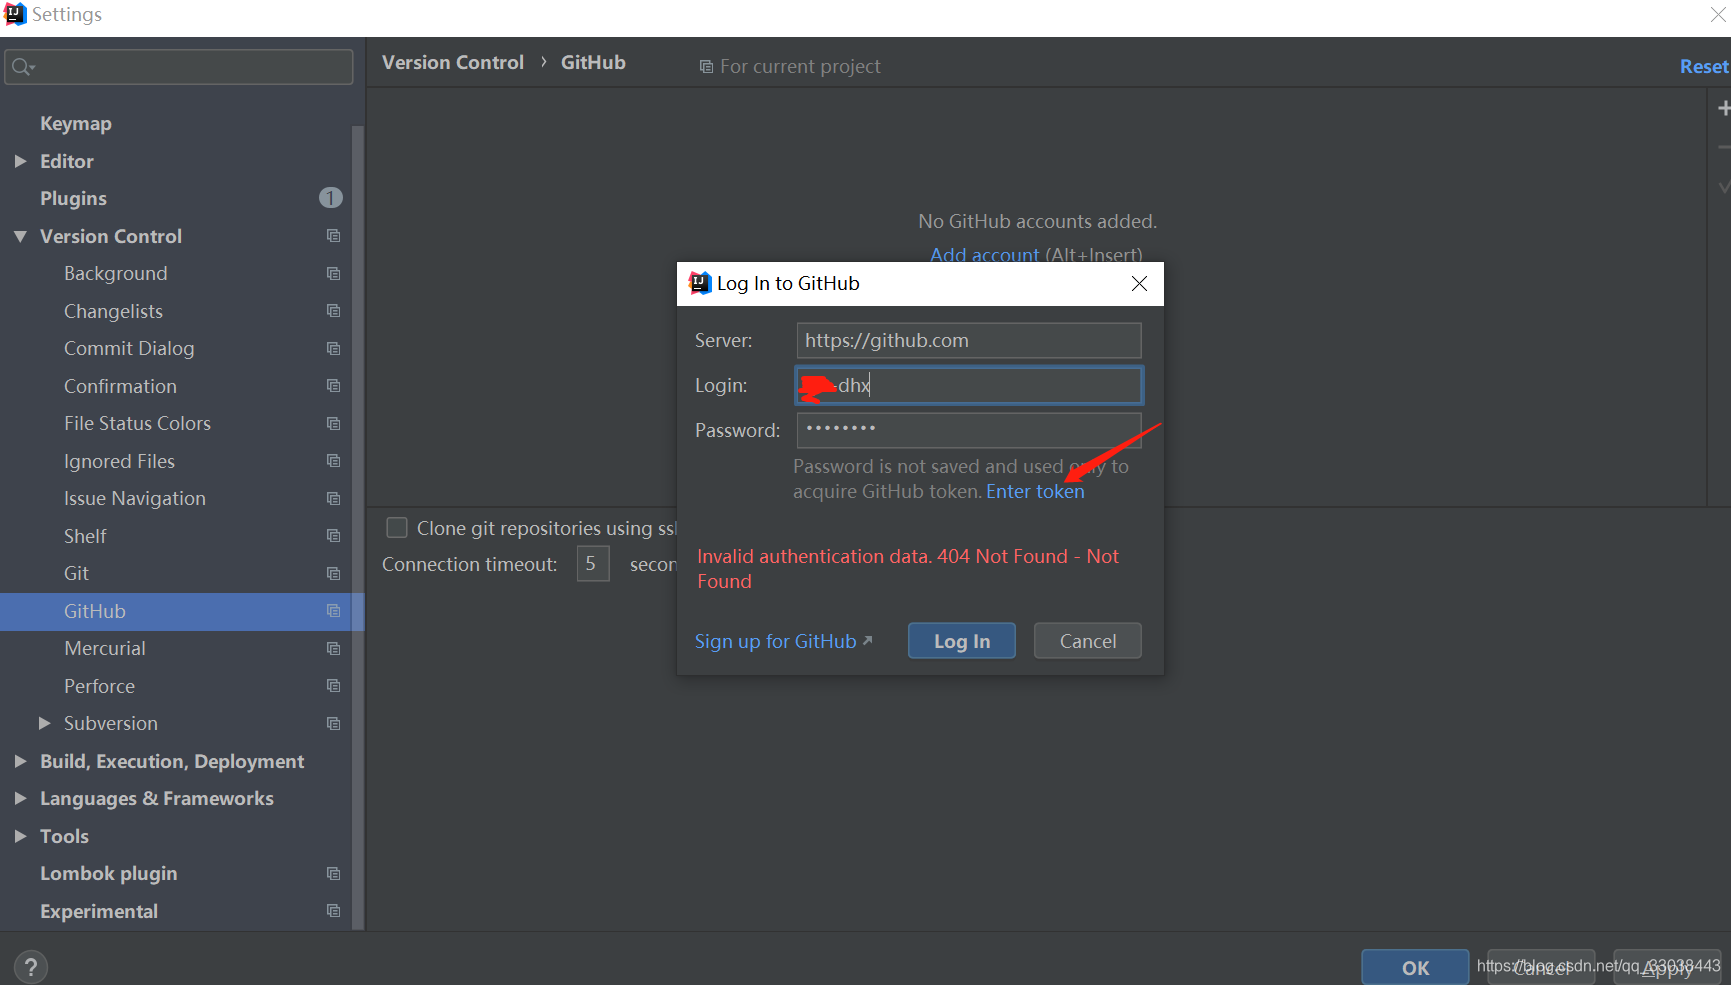Click in the Server URL field
Image resolution: width=1731 pixels, height=985 pixels.
pos(969,340)
